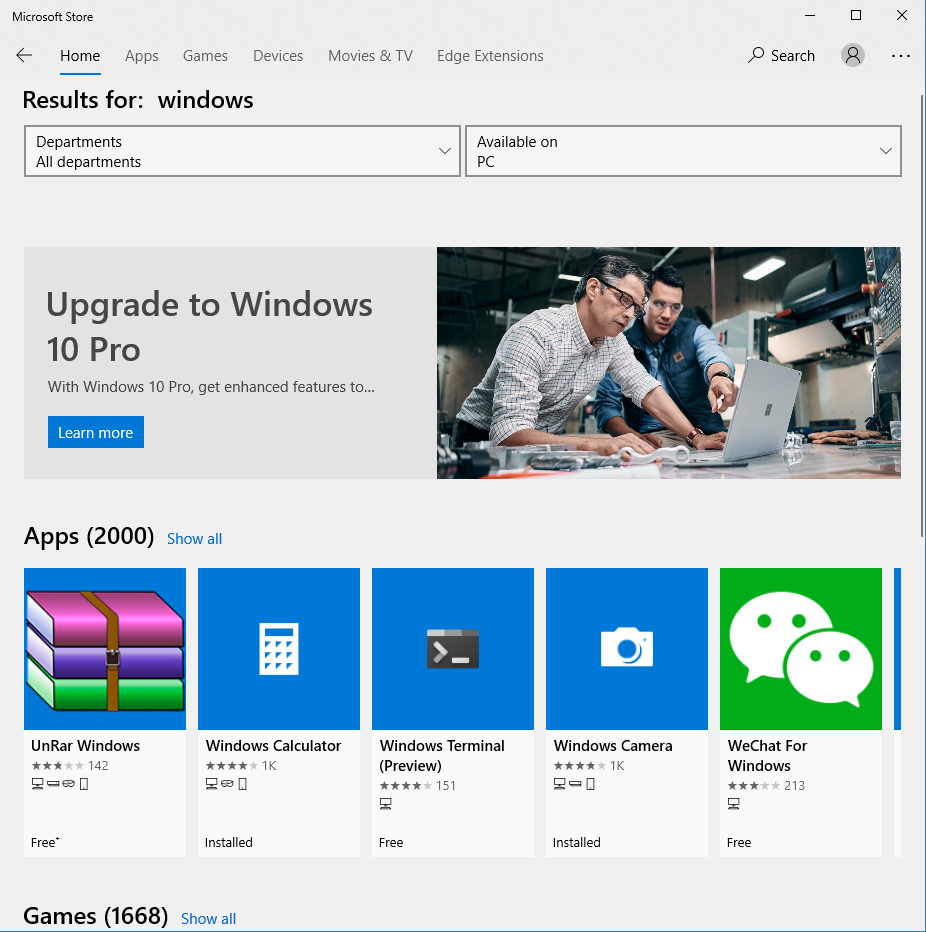Open the Windows Terminal (Preview) title
Image resolution: width=926 pixels, height=932 pixels.
(442, 755)
